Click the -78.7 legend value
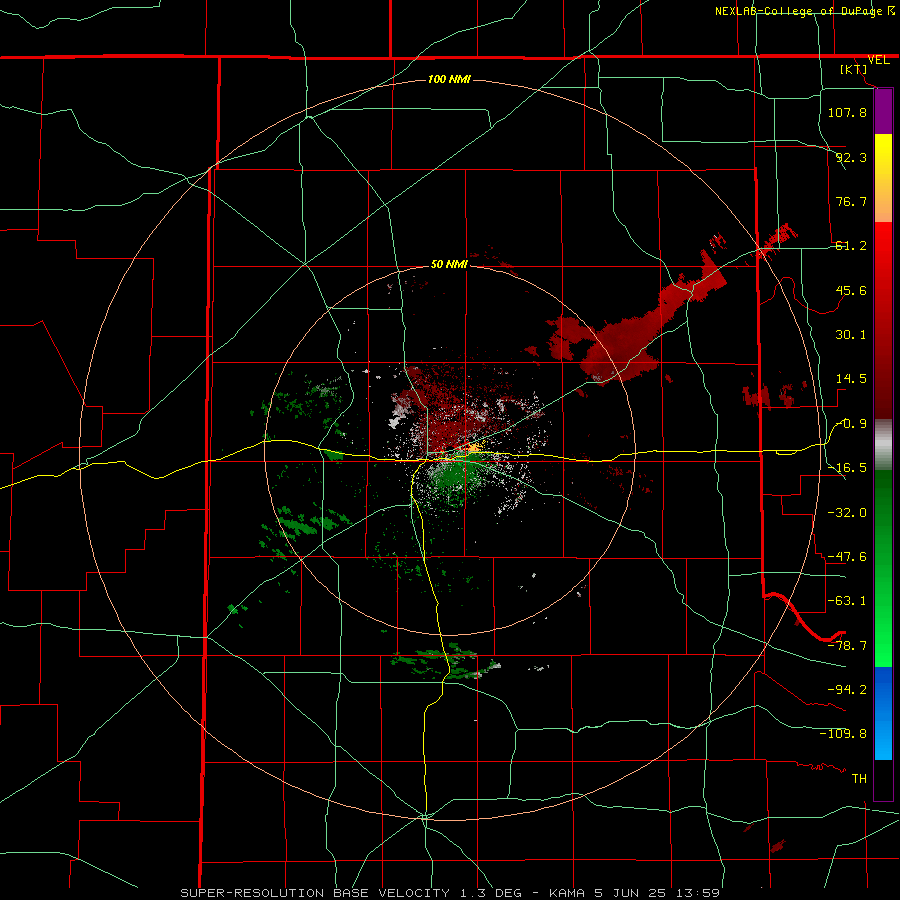The width and height of the screenshot is (900, 900). coord(847,646)
